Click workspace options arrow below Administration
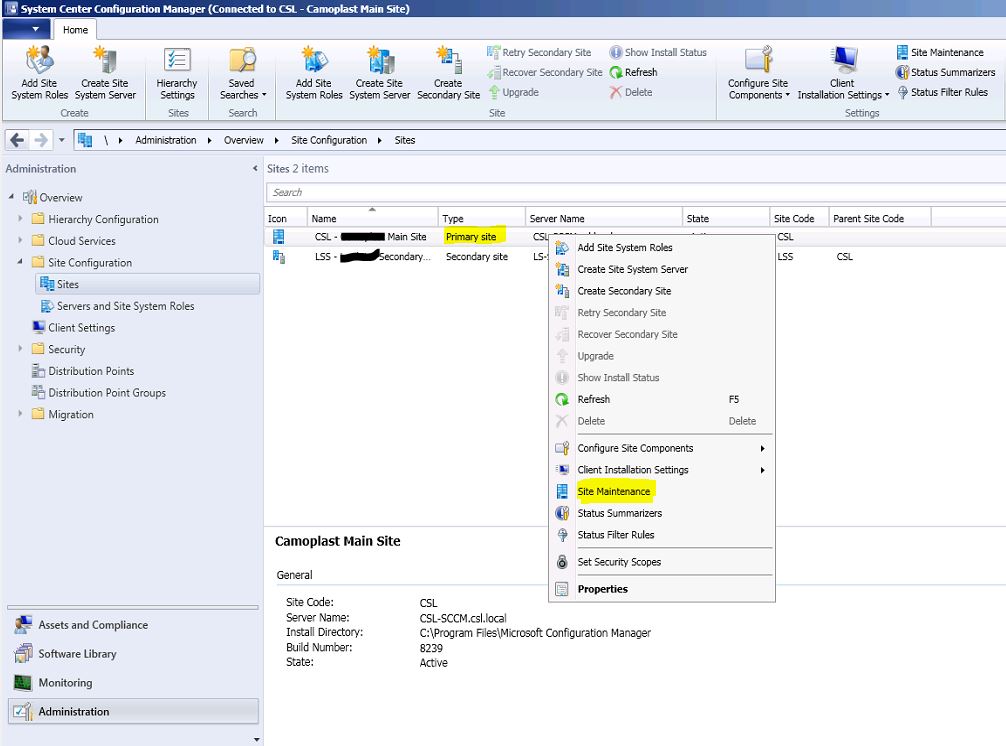 [257, 740]
